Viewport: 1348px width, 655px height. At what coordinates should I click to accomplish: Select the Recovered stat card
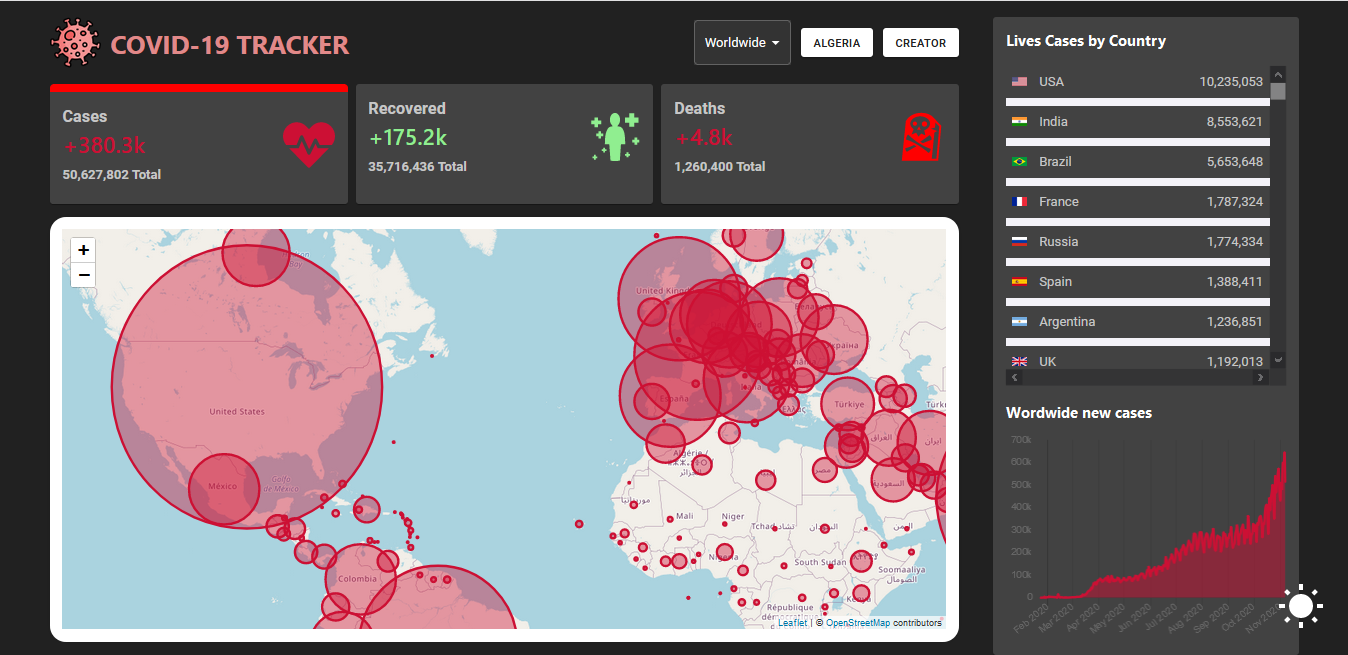504,144
